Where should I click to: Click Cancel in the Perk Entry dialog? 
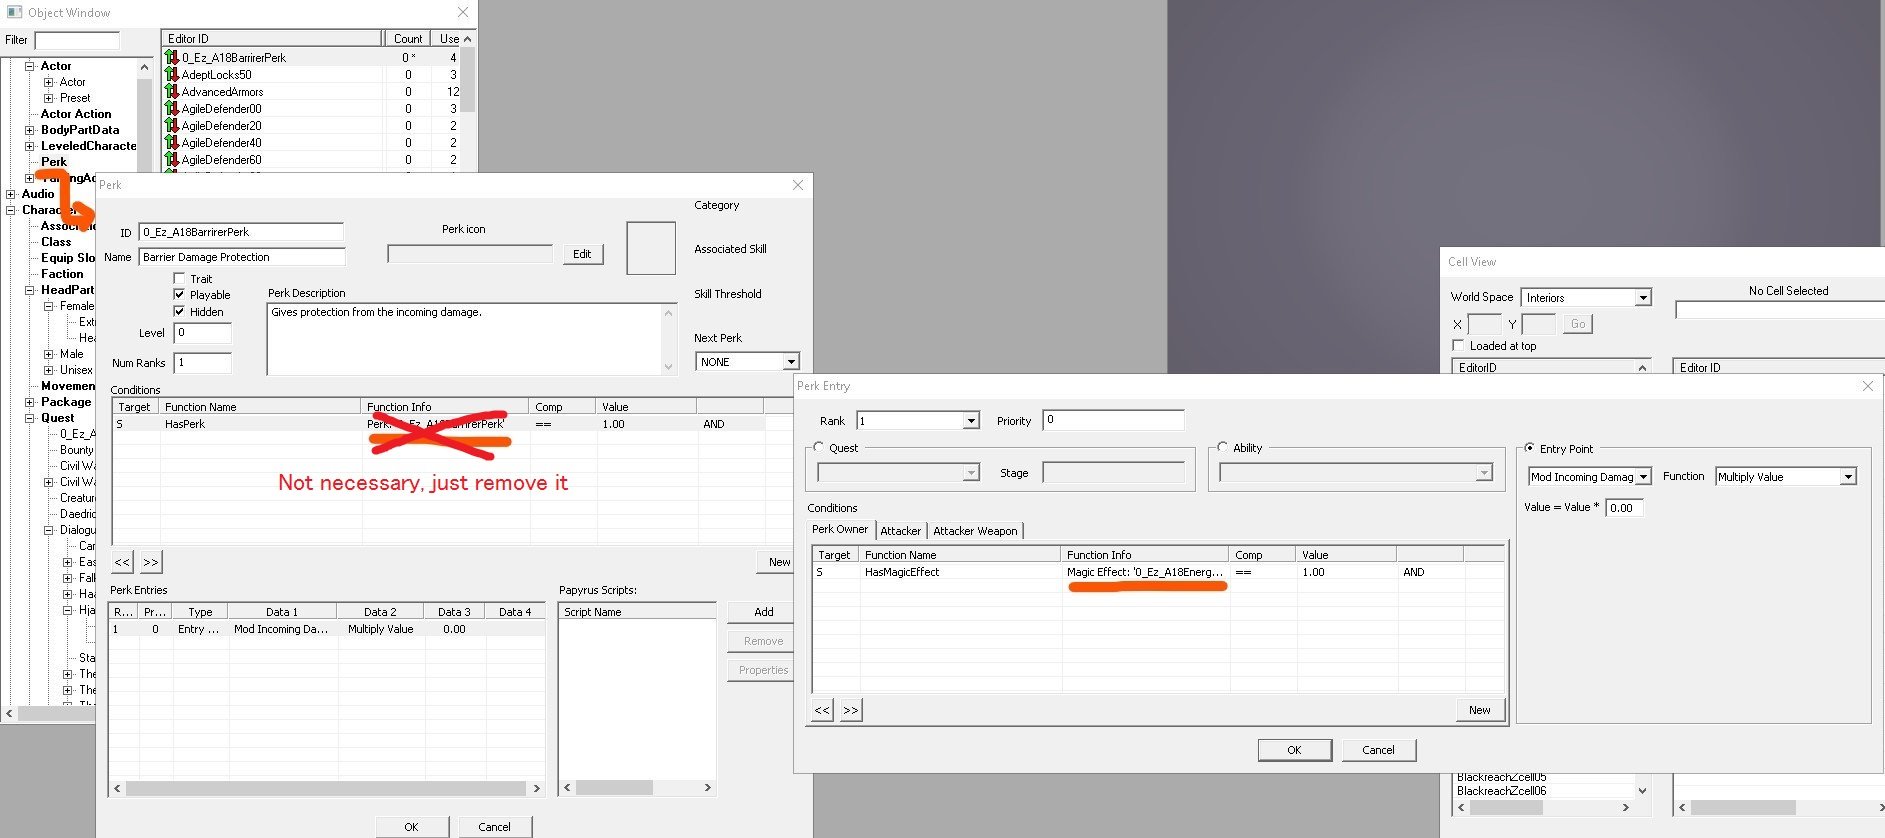1378,750
